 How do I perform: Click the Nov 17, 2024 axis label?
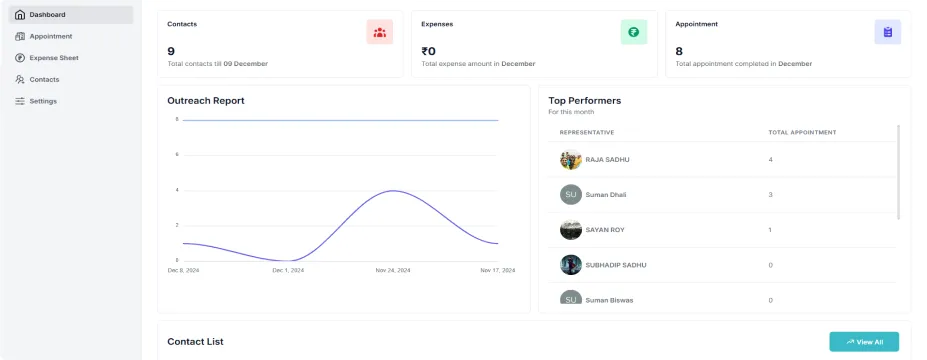[x=497, y=271]
